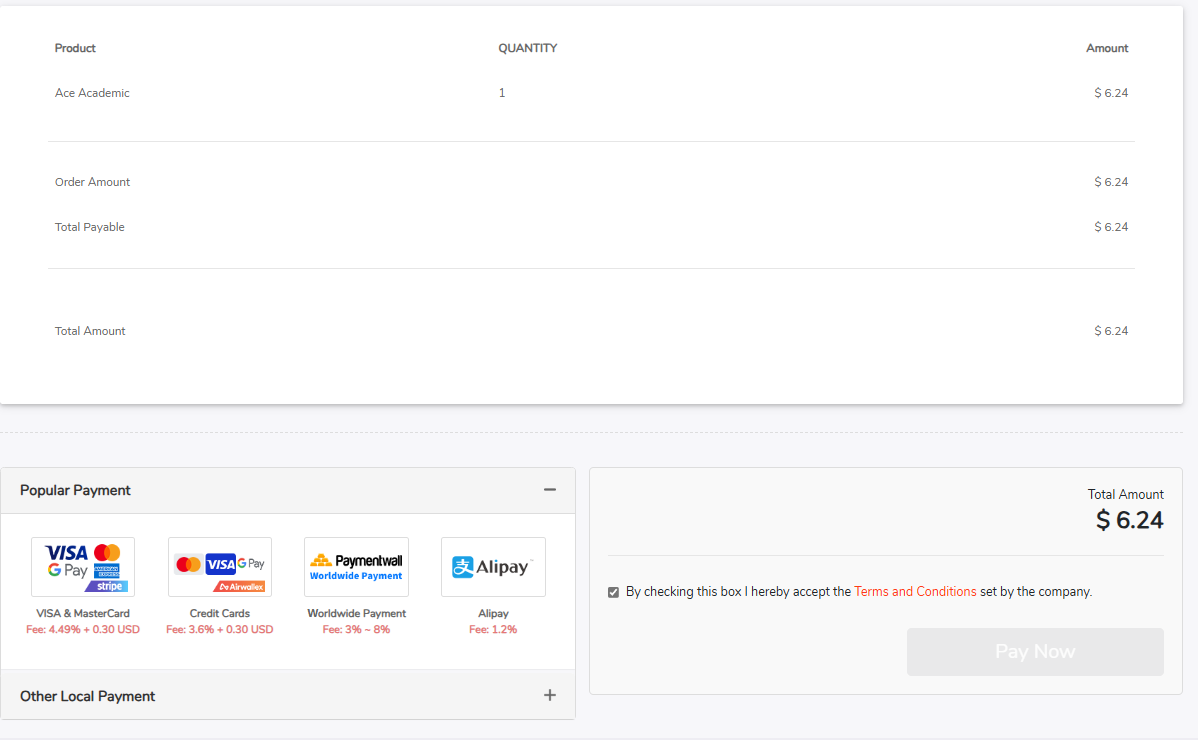Collapse the Popular Payment section header
The width and height of the screenshot is (1198, 740).
pyautogui.click(x=76, y=490)
